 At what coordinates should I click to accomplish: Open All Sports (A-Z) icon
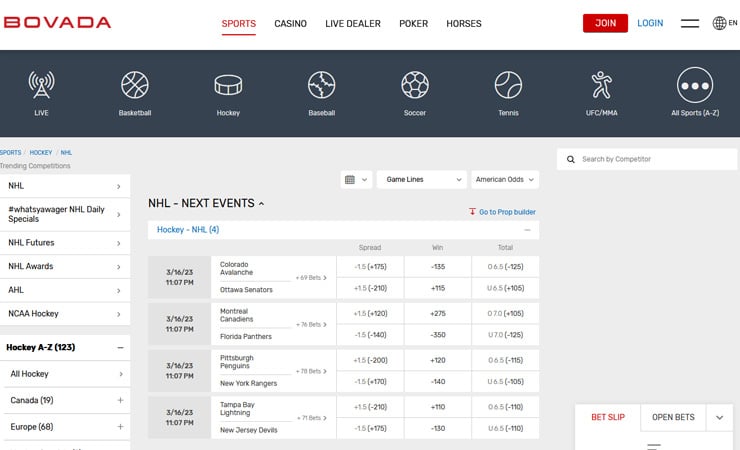695,85
